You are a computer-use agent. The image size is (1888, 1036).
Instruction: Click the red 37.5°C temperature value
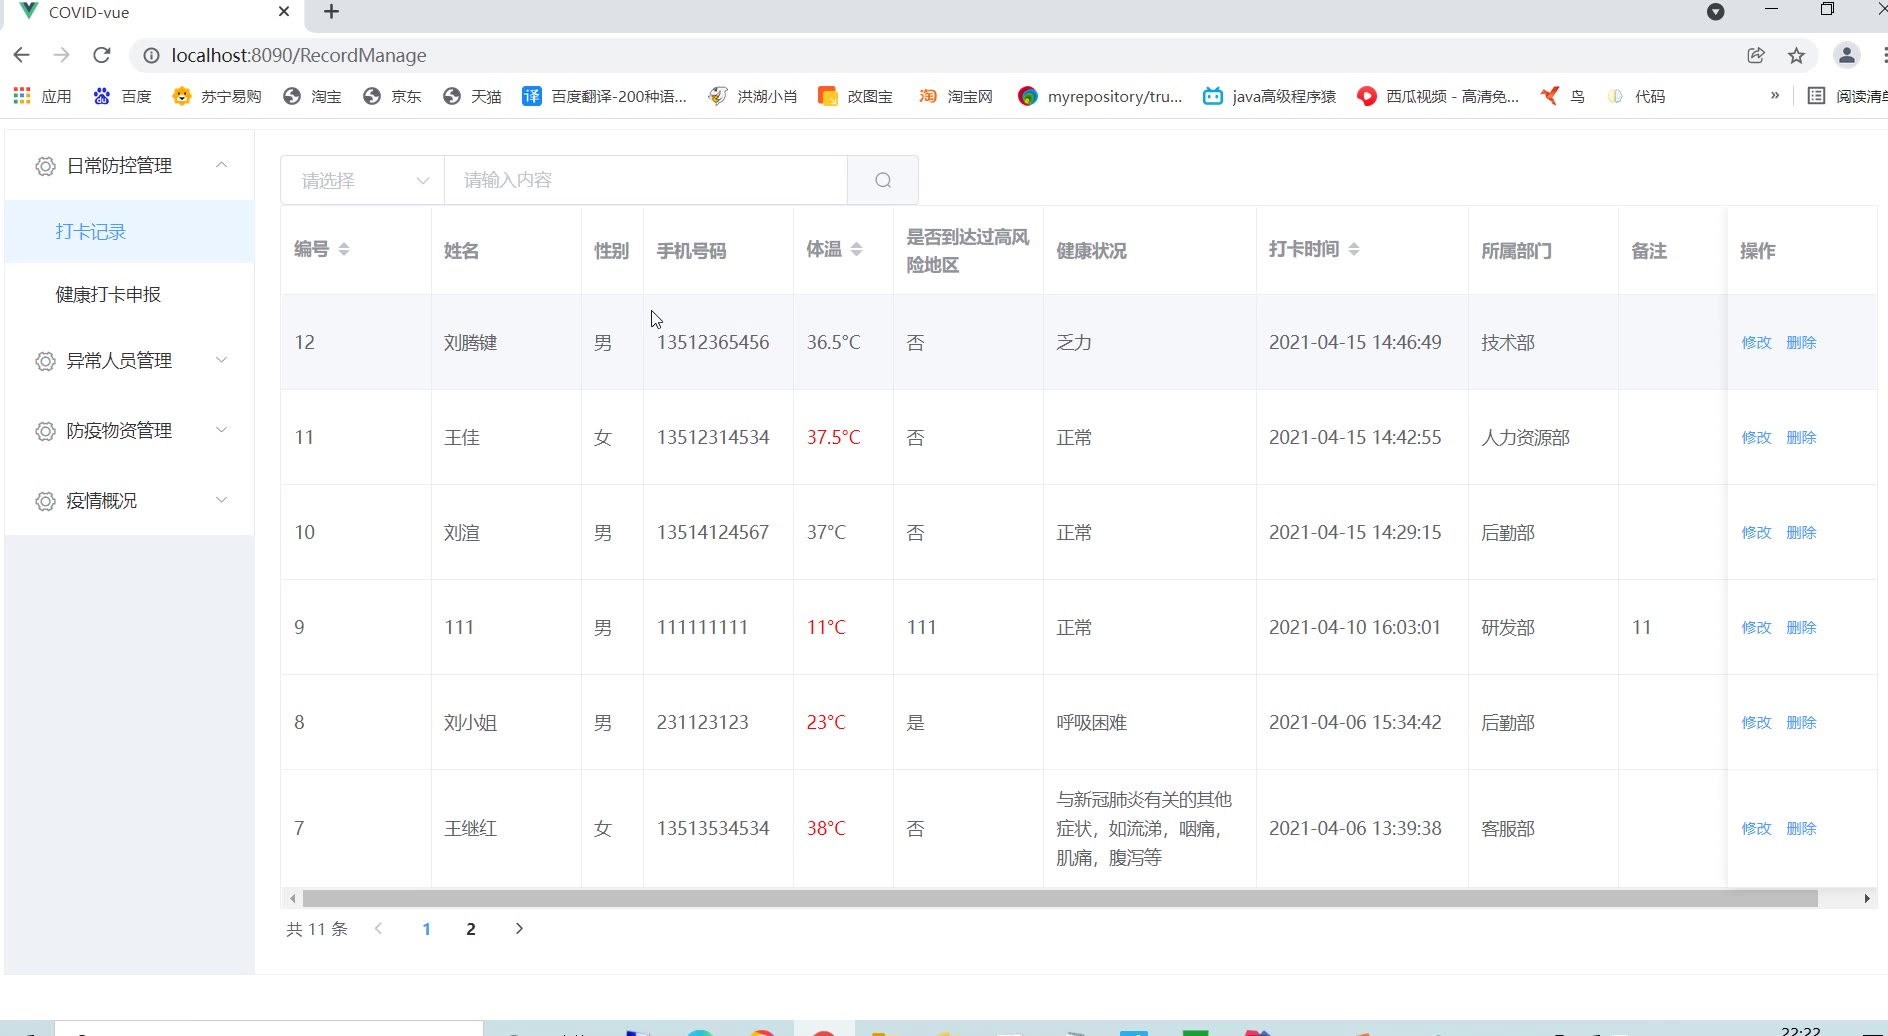pyautogui.click(x=833, y=437)
